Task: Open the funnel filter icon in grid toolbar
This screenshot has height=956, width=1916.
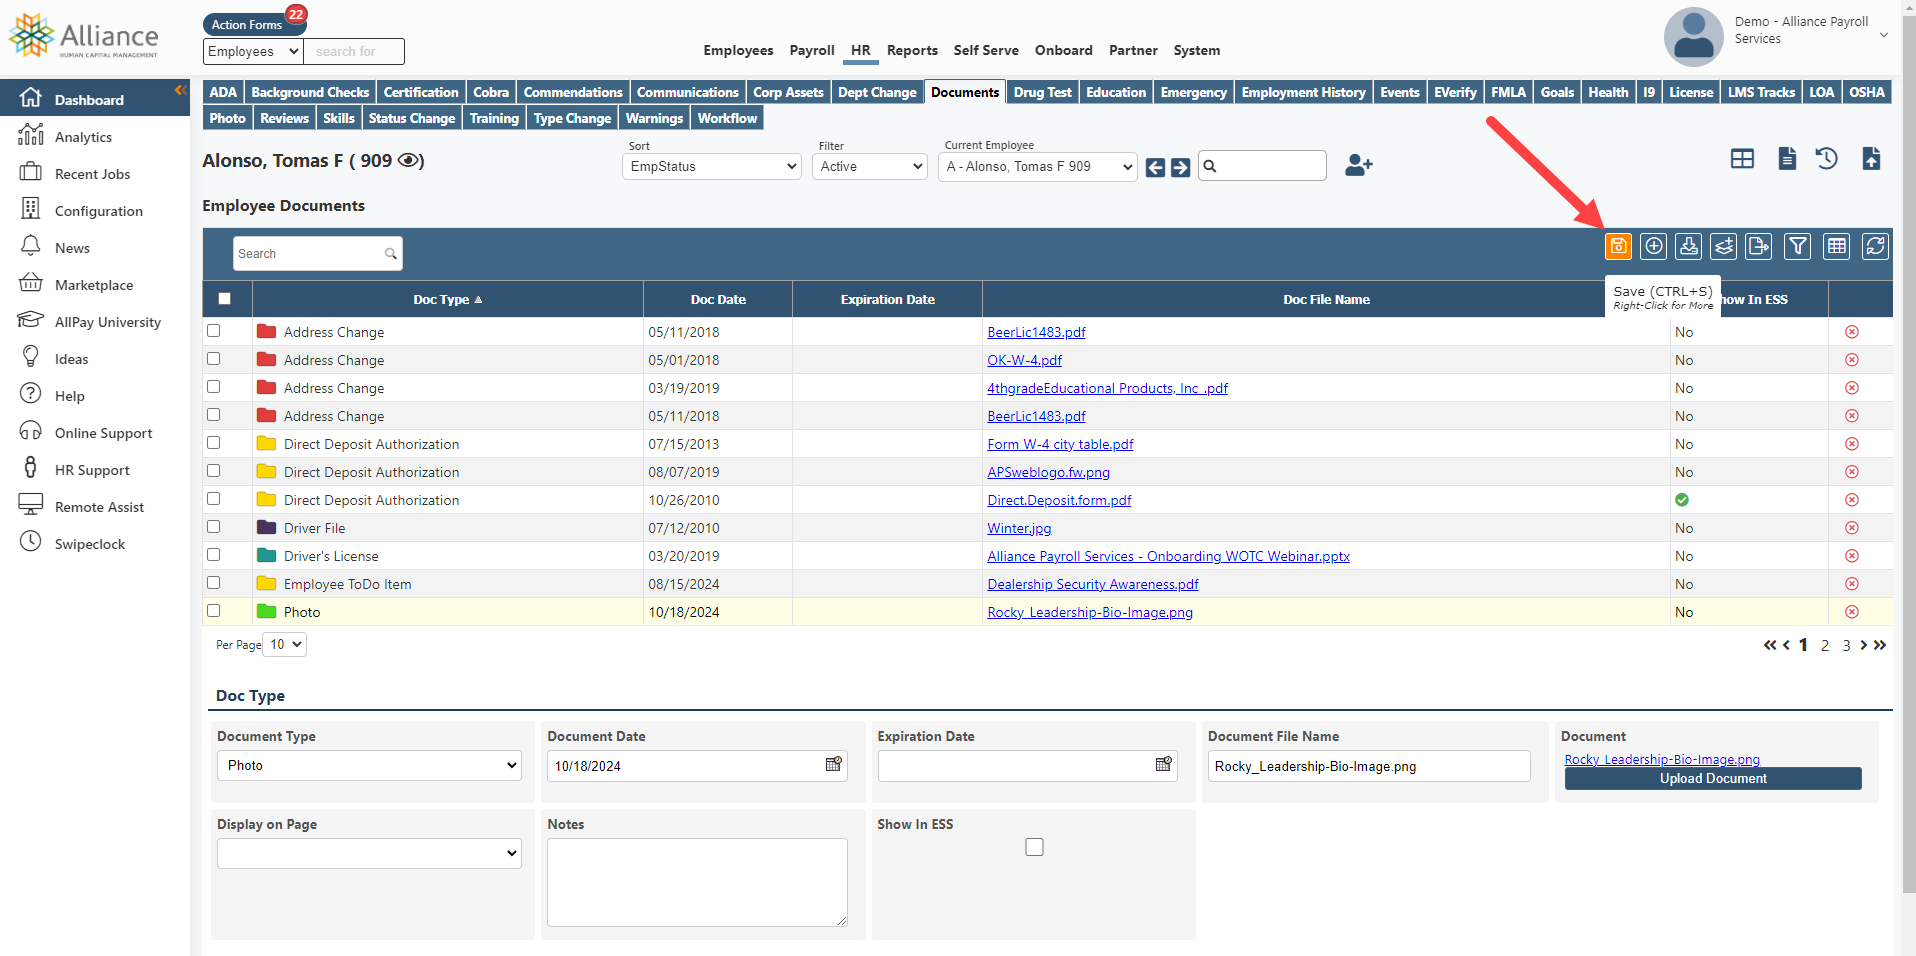Action: pyautogui.click(x=1798, y=246)
